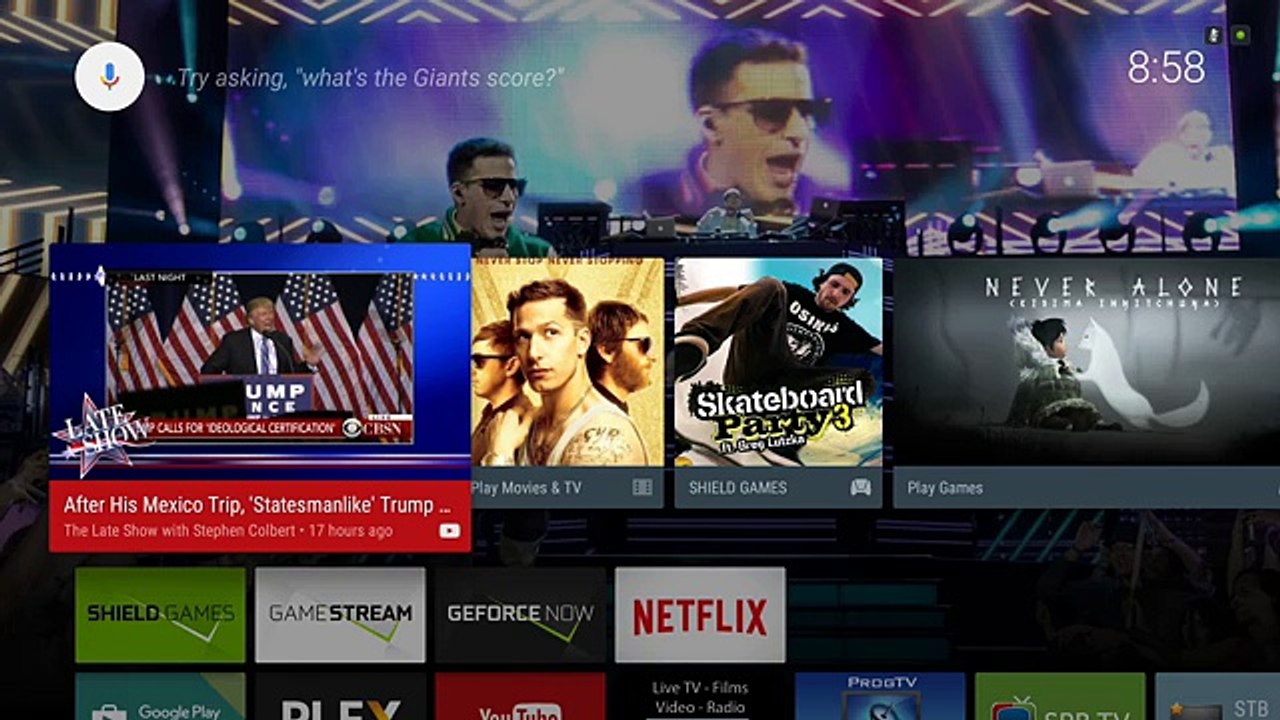Click the Play Movies & TV film icon
Viewport: 1280px width, 720px height.
tap(642, 488)
